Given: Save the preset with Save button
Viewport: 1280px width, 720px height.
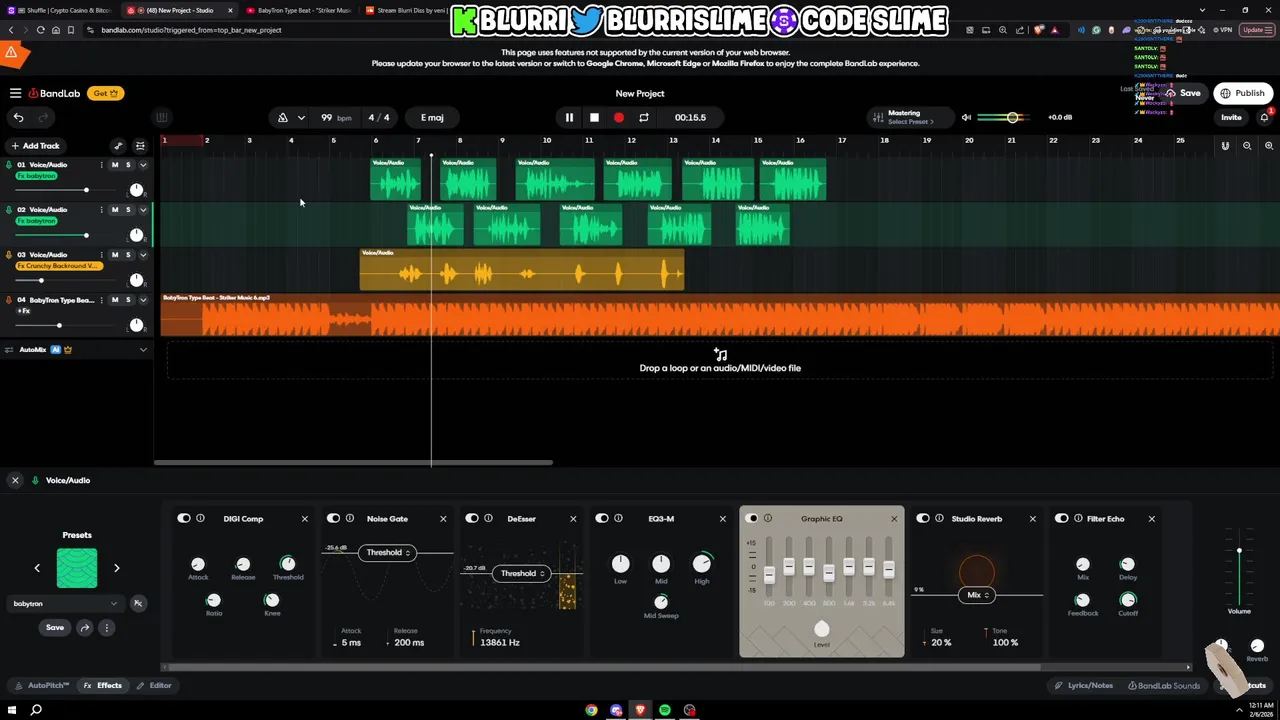Looking at the screenshot, I should [x=55, y=628].
